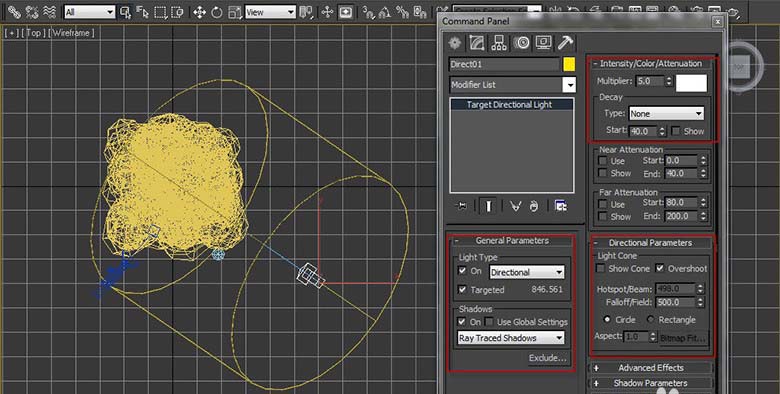This screenshot has width=780, height=394.
Task: Click the Multiplier value field
Action: click(x=650, y=81)
